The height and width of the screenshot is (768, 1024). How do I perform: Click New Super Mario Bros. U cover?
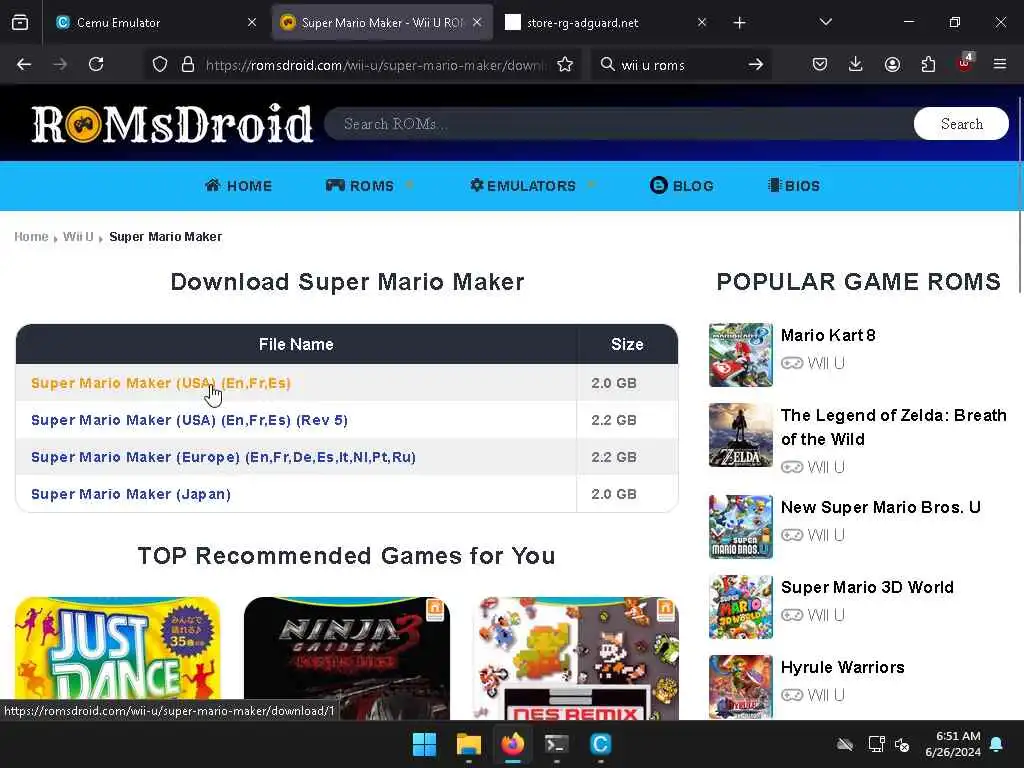[x=741, y=527]
